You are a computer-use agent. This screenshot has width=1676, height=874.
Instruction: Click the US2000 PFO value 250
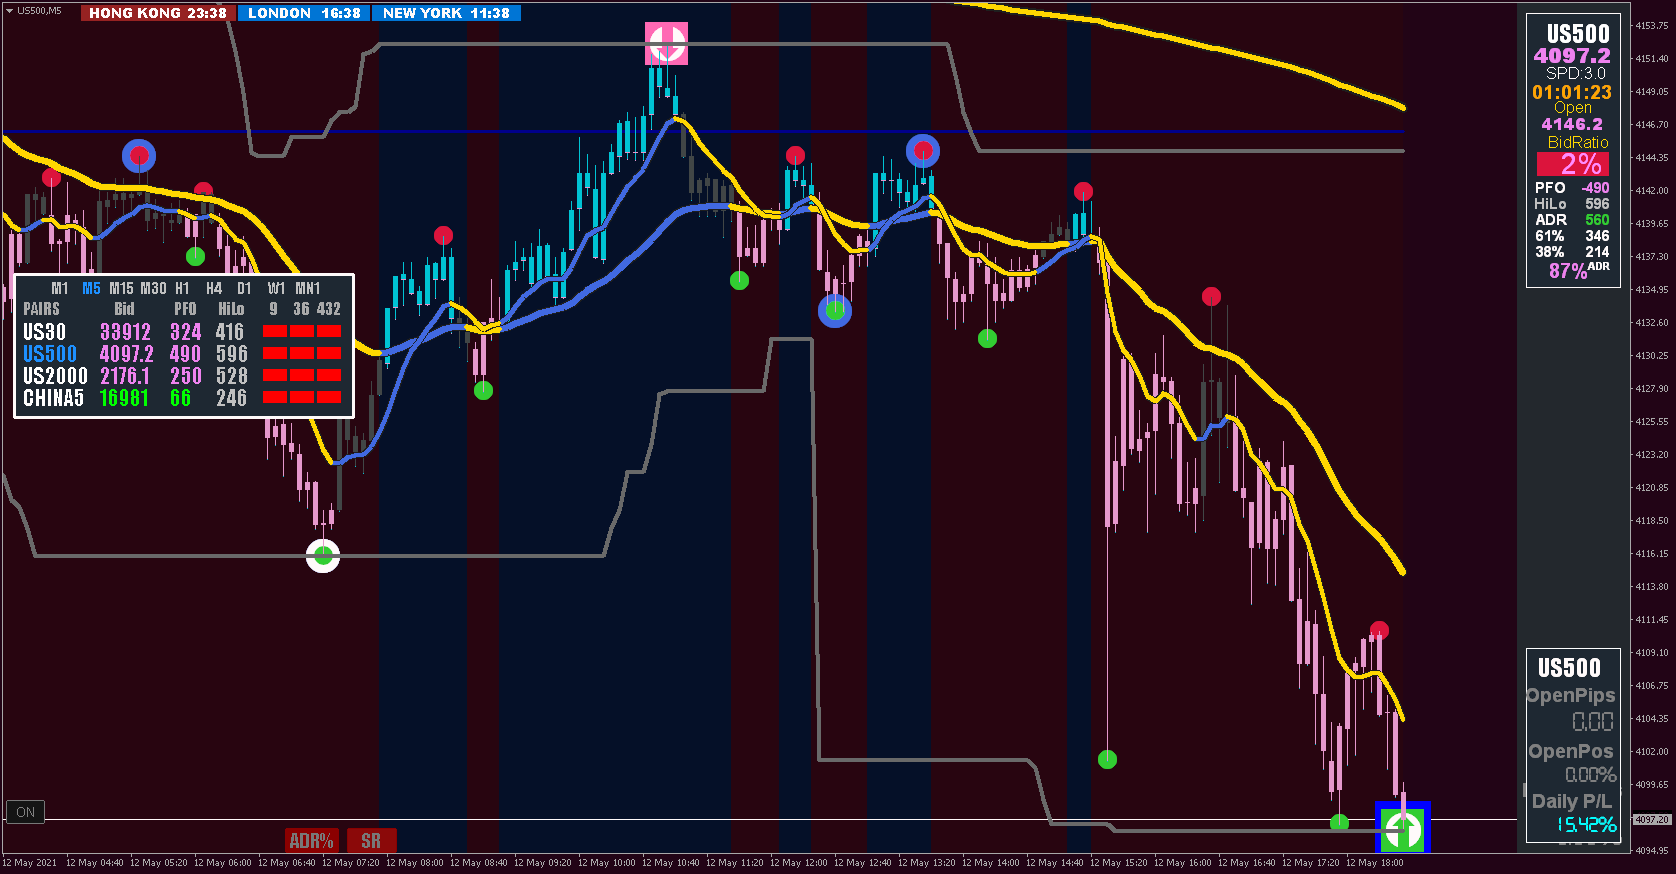tap(185, 376)
